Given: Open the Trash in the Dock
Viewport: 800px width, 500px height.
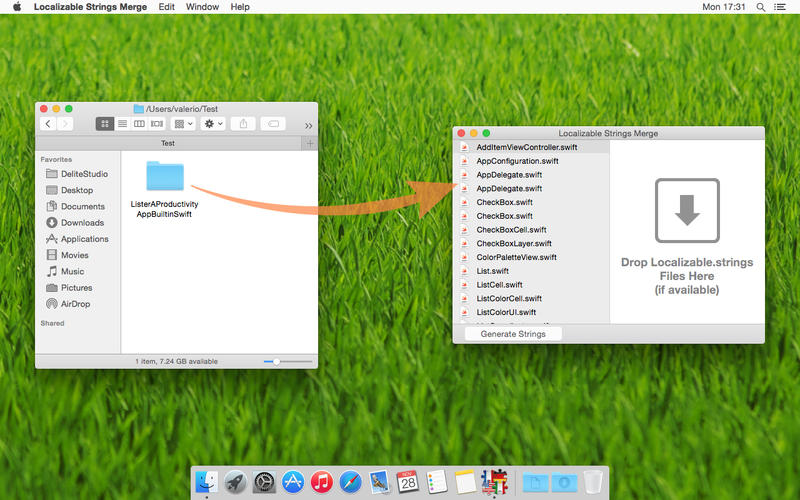Looking at the screenshot, I should tap(593, 481).
